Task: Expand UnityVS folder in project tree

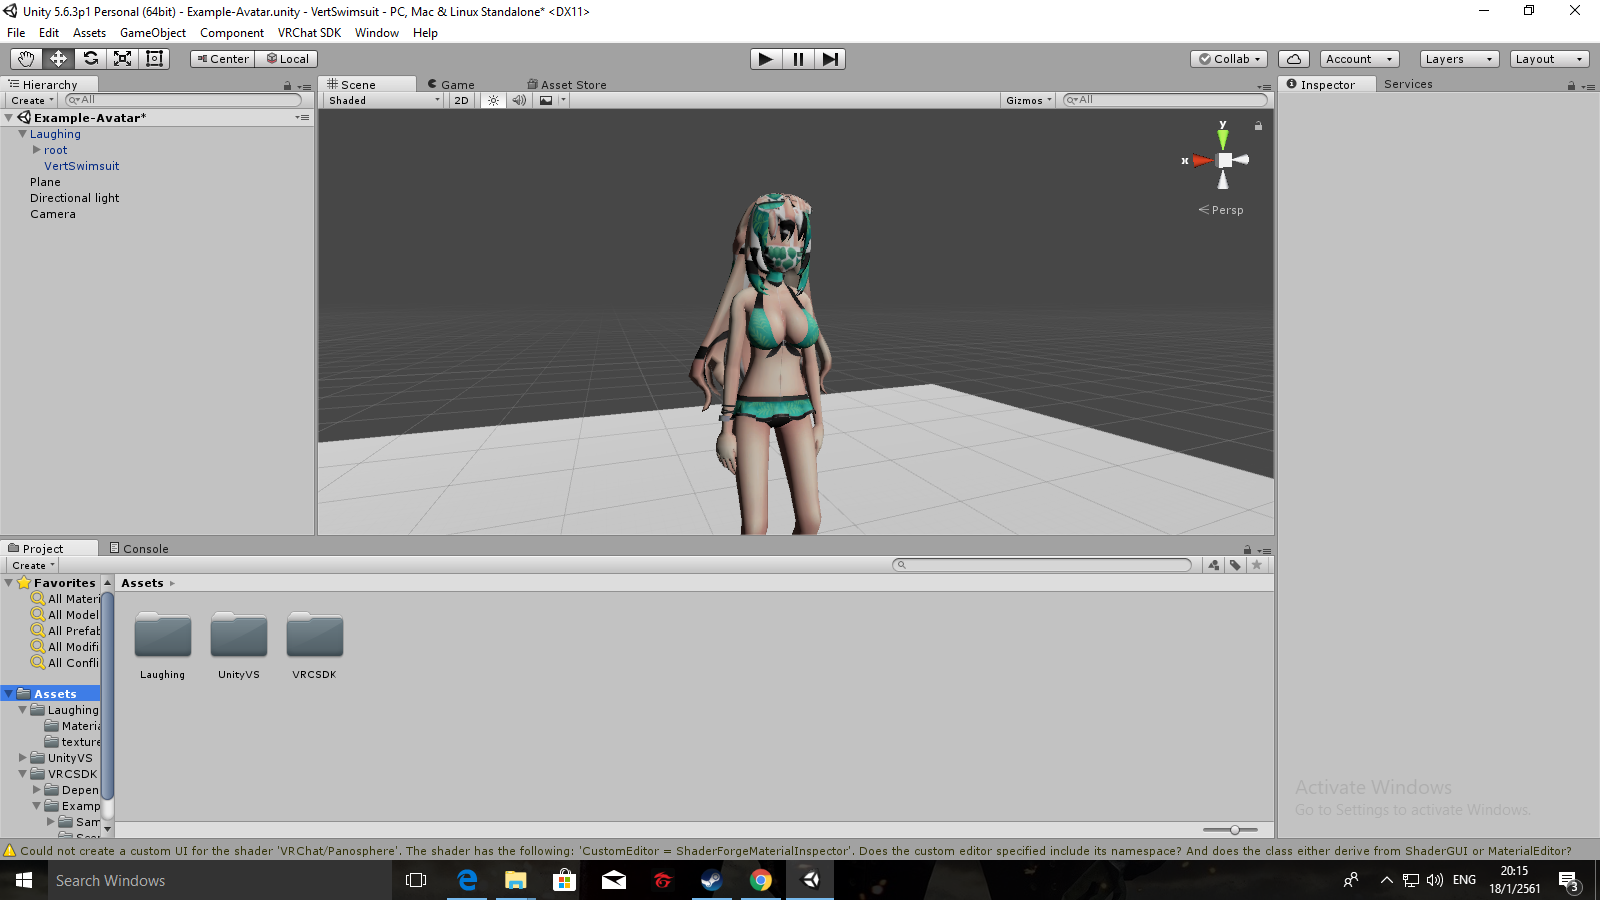Action: click(x=23, y=758)
